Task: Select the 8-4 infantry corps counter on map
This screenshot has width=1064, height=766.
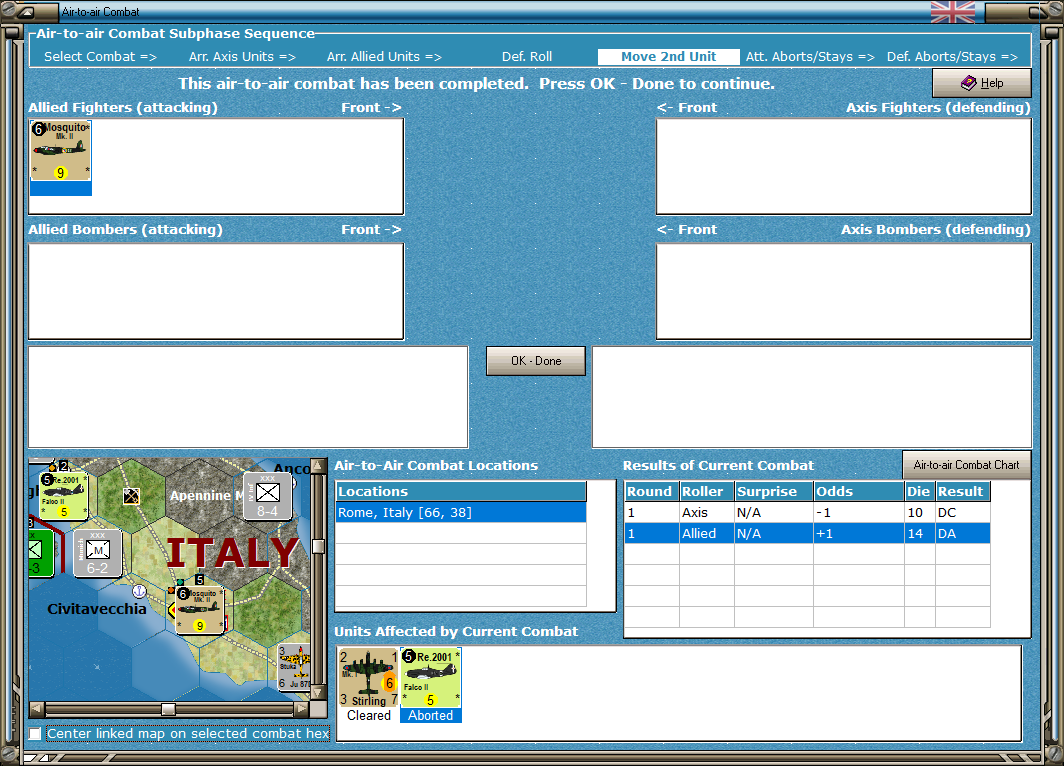Action: (x=267, y=496)
